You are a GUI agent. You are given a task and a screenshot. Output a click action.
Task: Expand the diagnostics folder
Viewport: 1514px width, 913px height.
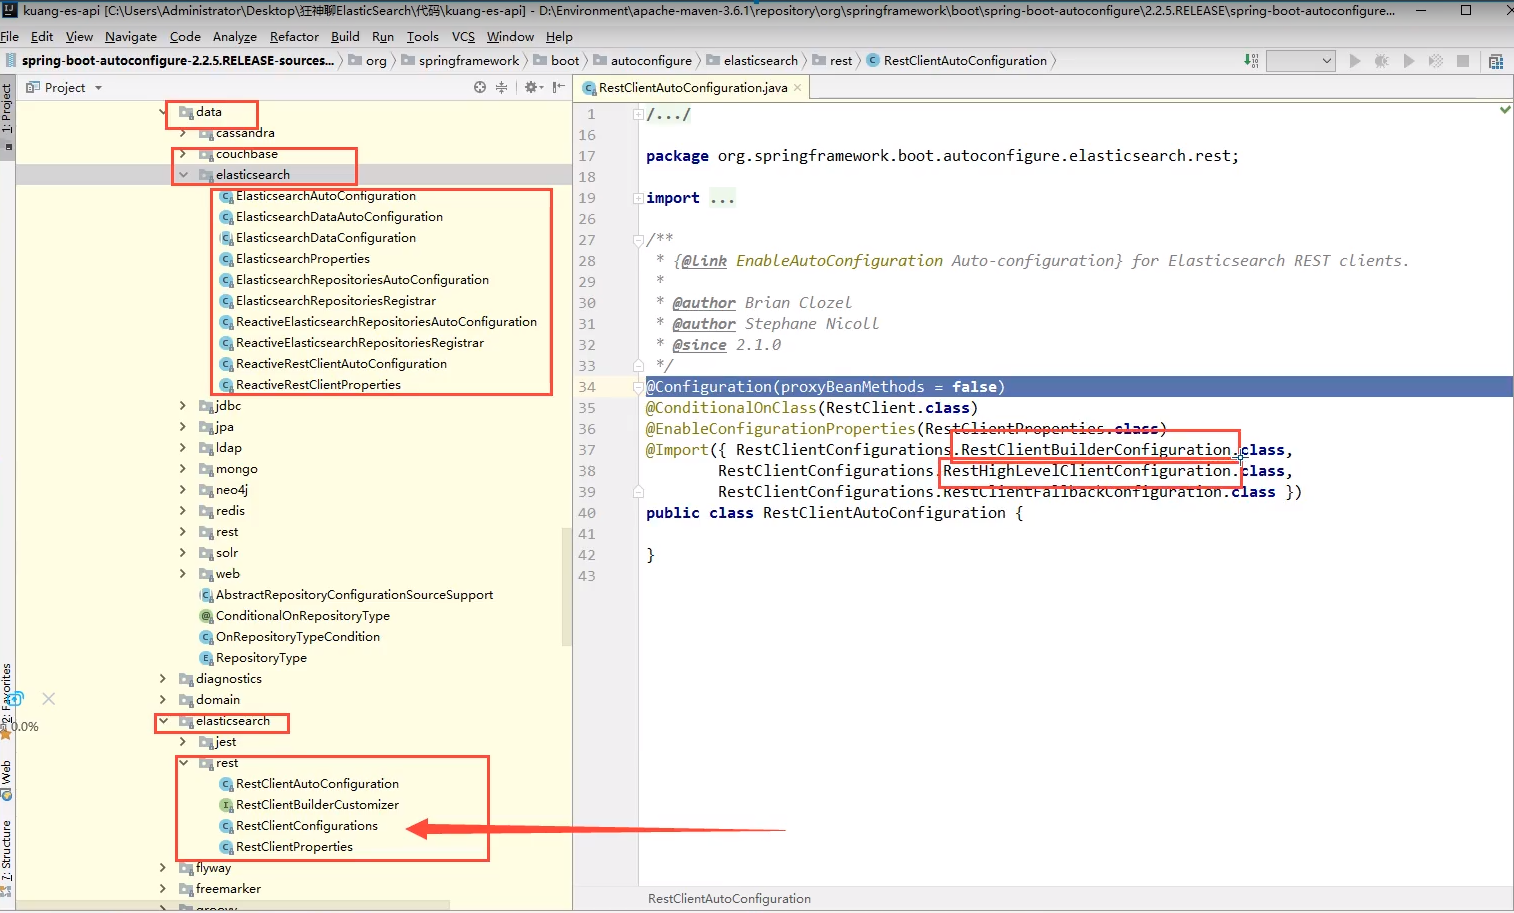[163, 679]
